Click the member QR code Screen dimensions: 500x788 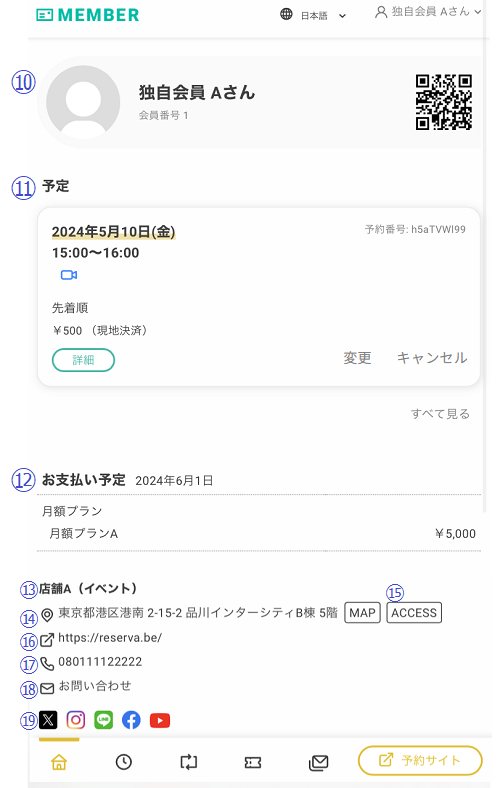(444, 102)
